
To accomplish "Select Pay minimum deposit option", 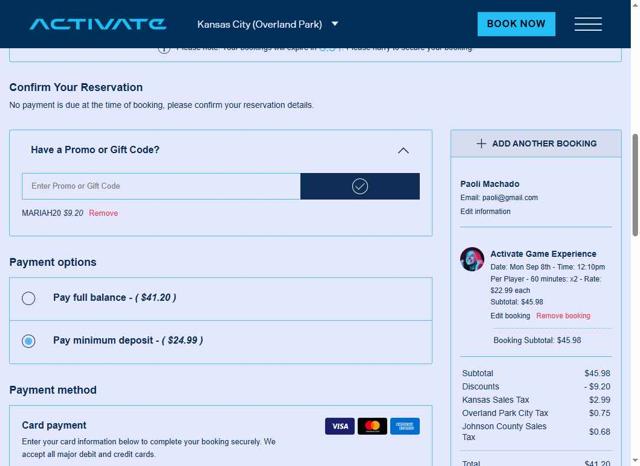I will pyautogui.click(x=29, y=341).
